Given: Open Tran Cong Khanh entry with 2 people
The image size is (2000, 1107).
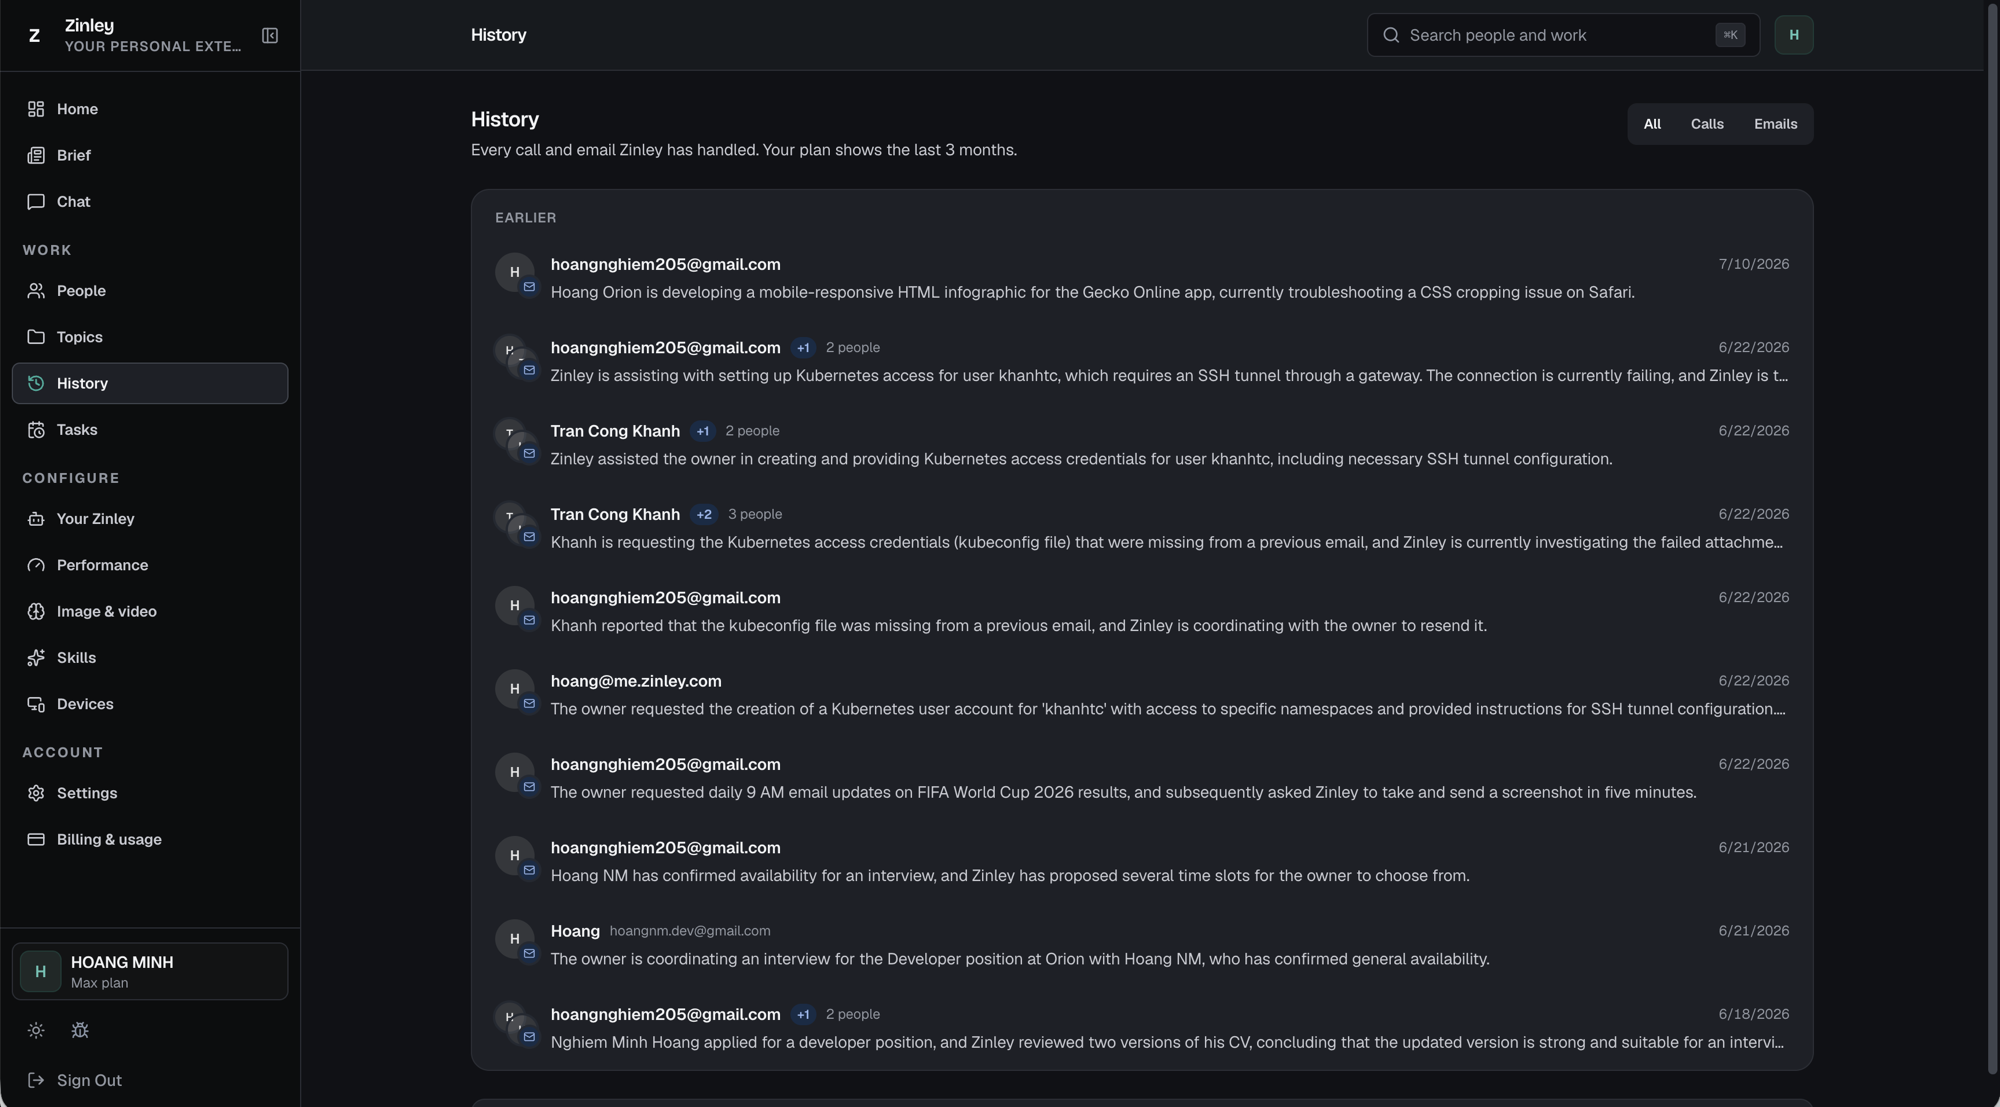Looking at the screenshot, I should 1142,445.
